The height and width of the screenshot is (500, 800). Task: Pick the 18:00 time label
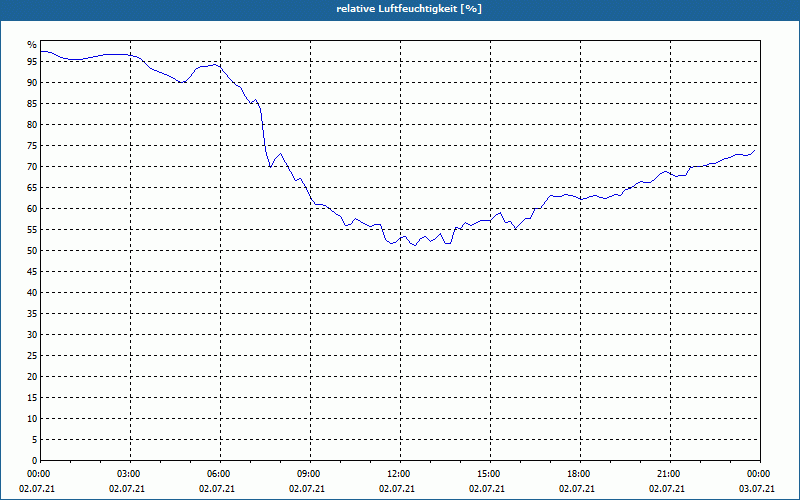tap(577, 474)
